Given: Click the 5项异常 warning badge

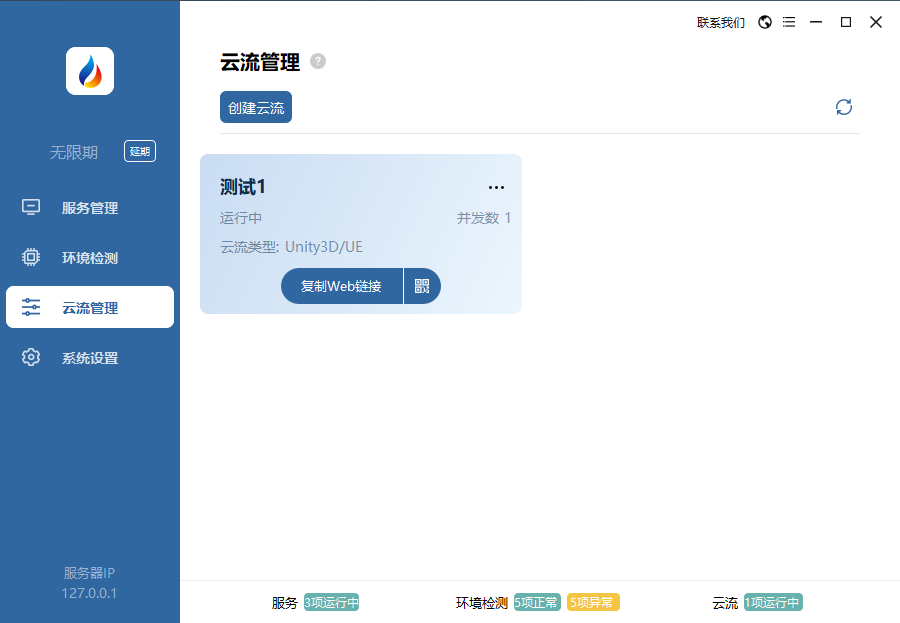Looking at the screenshot, I should [593, 602].
